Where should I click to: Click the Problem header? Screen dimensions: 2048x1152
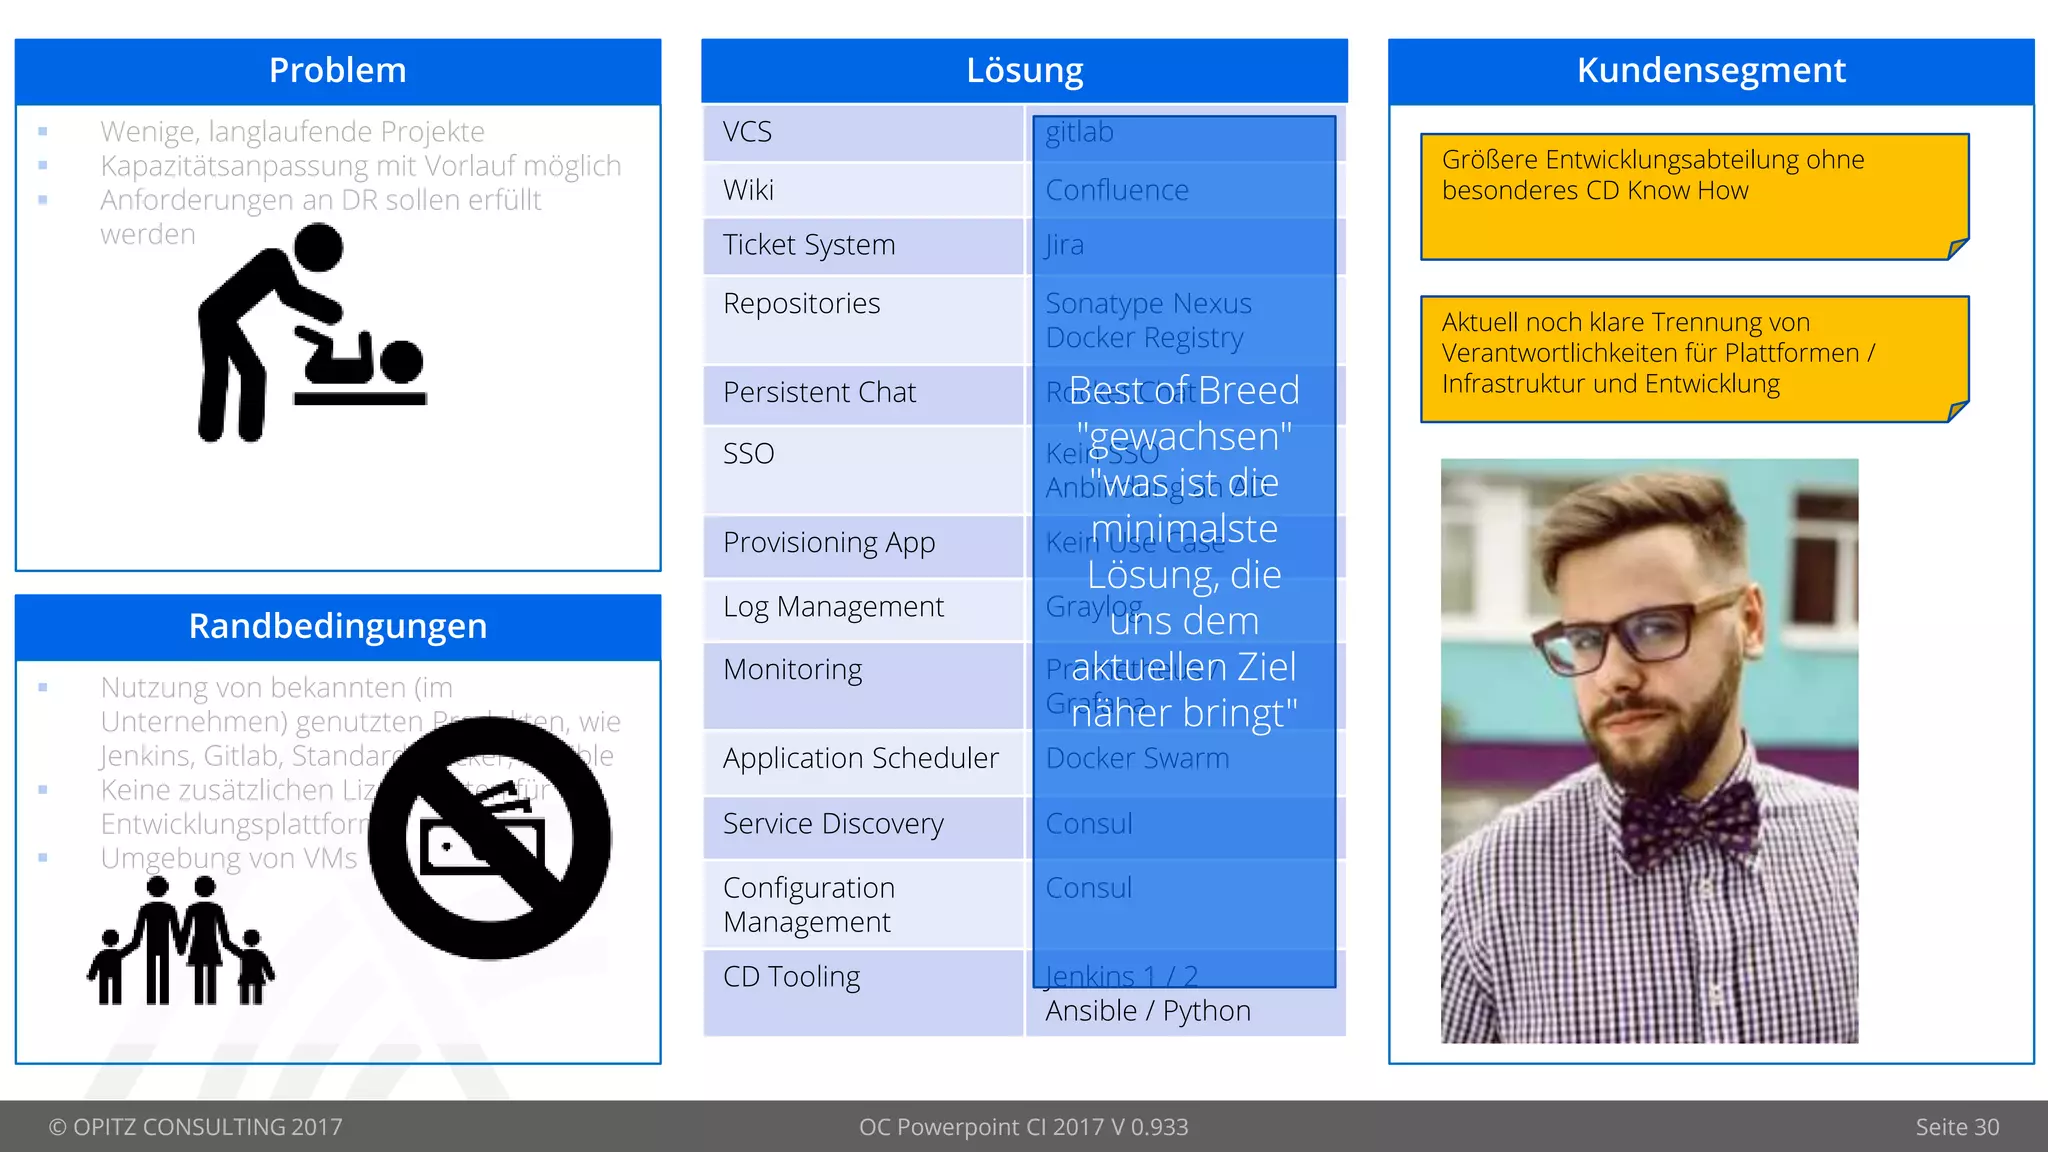point(338,71)
